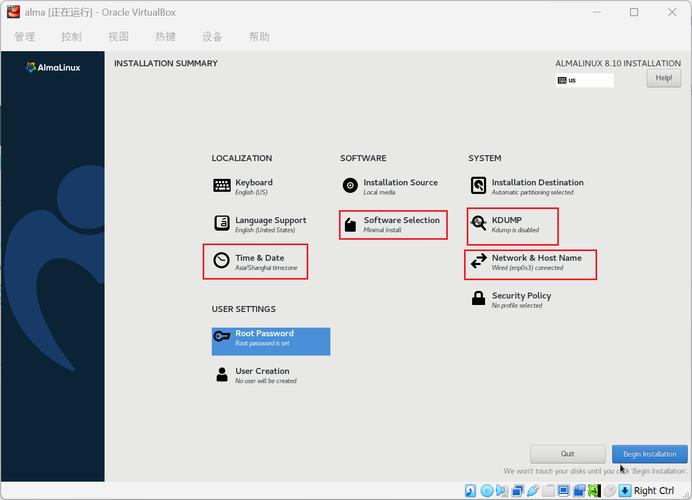
Task: Open Security Policy lock icon
Action: point(478,298)
